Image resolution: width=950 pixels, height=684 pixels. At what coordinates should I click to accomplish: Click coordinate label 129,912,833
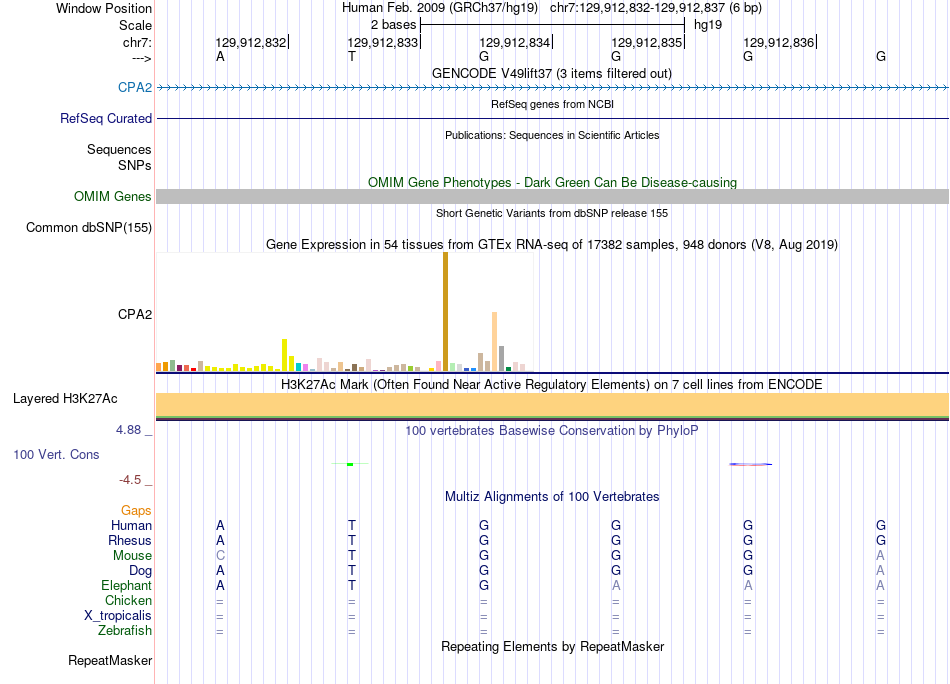click(x=383, y=42)
